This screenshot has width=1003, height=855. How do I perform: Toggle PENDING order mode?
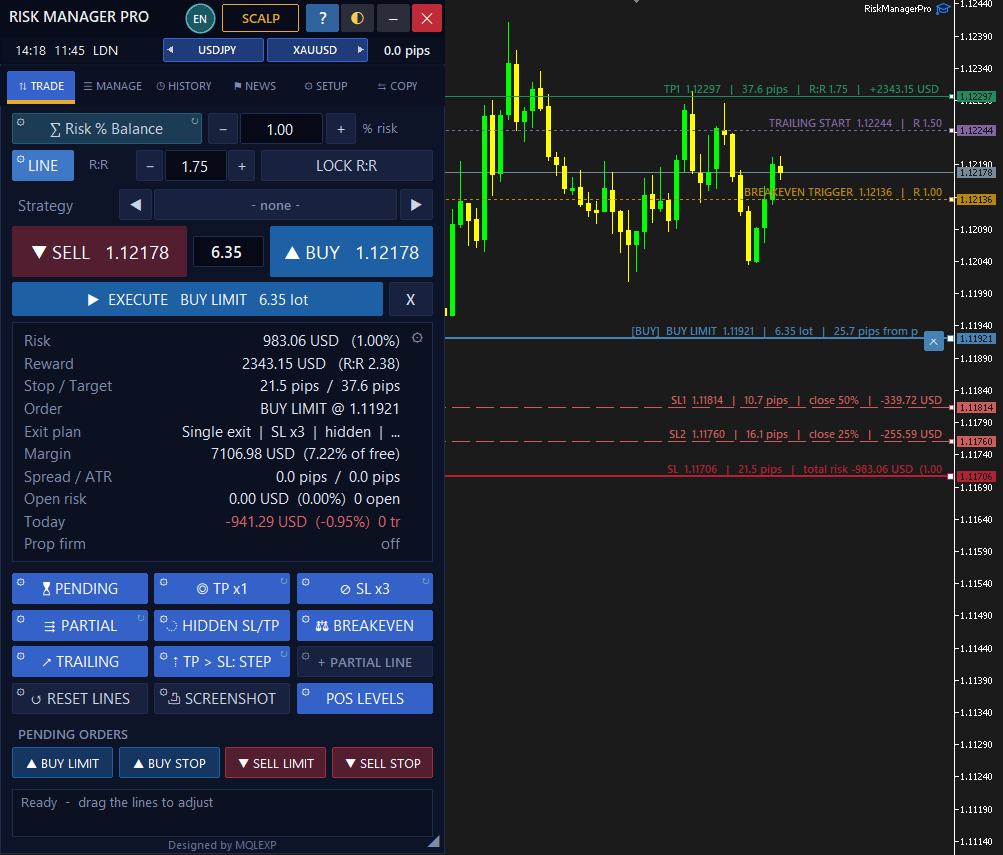pyautogui.click(x=80, y=588)
